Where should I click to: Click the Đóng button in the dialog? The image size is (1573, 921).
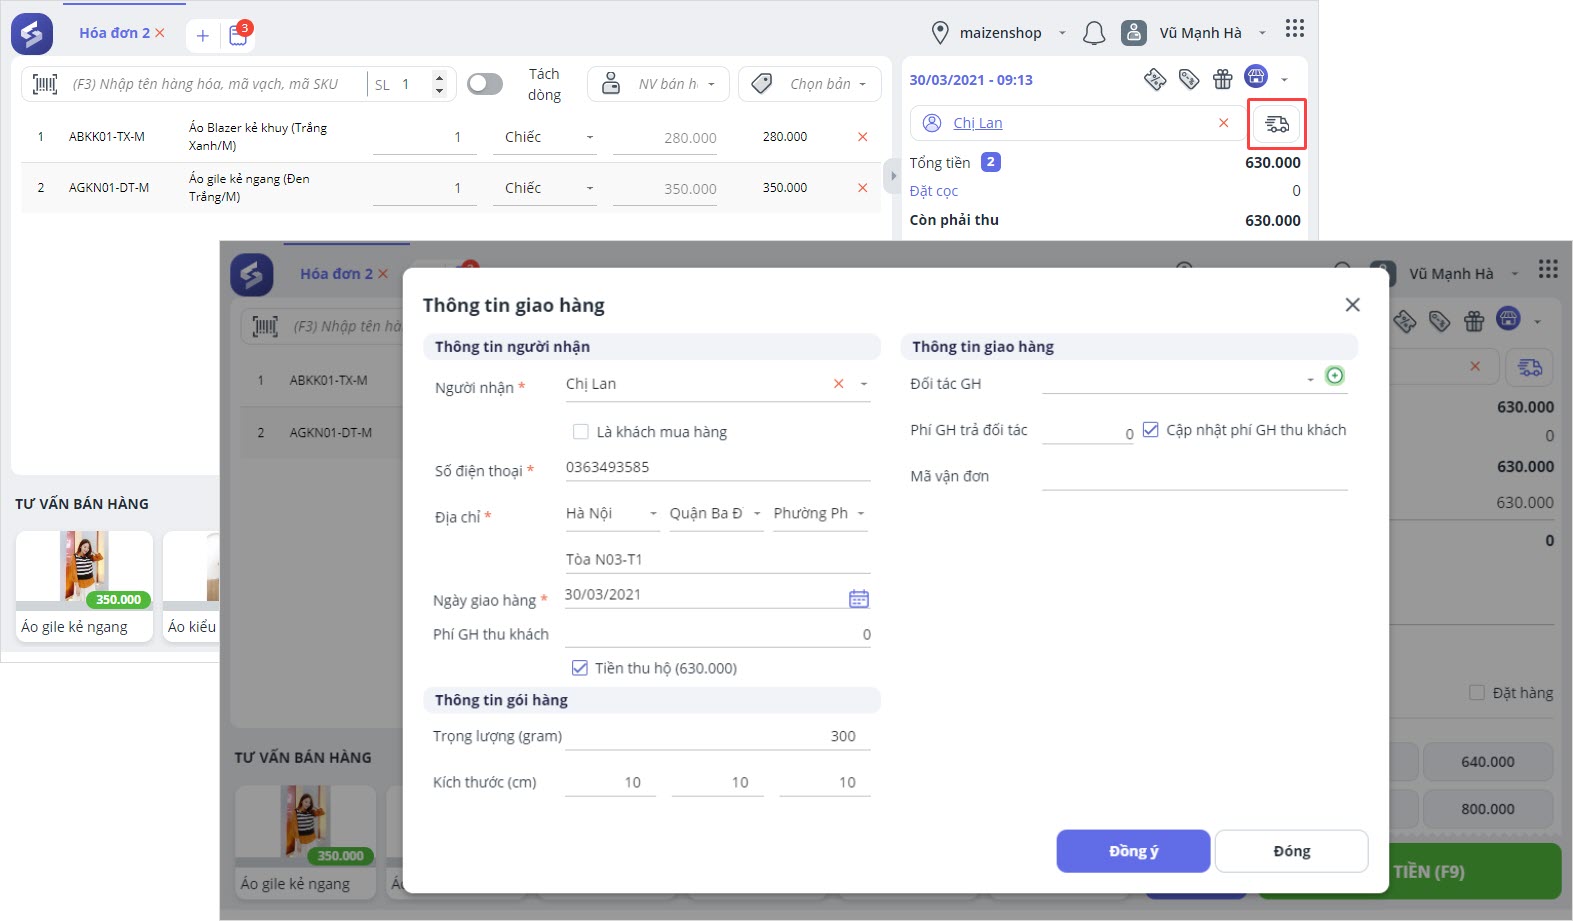[x=1291, y=851]
